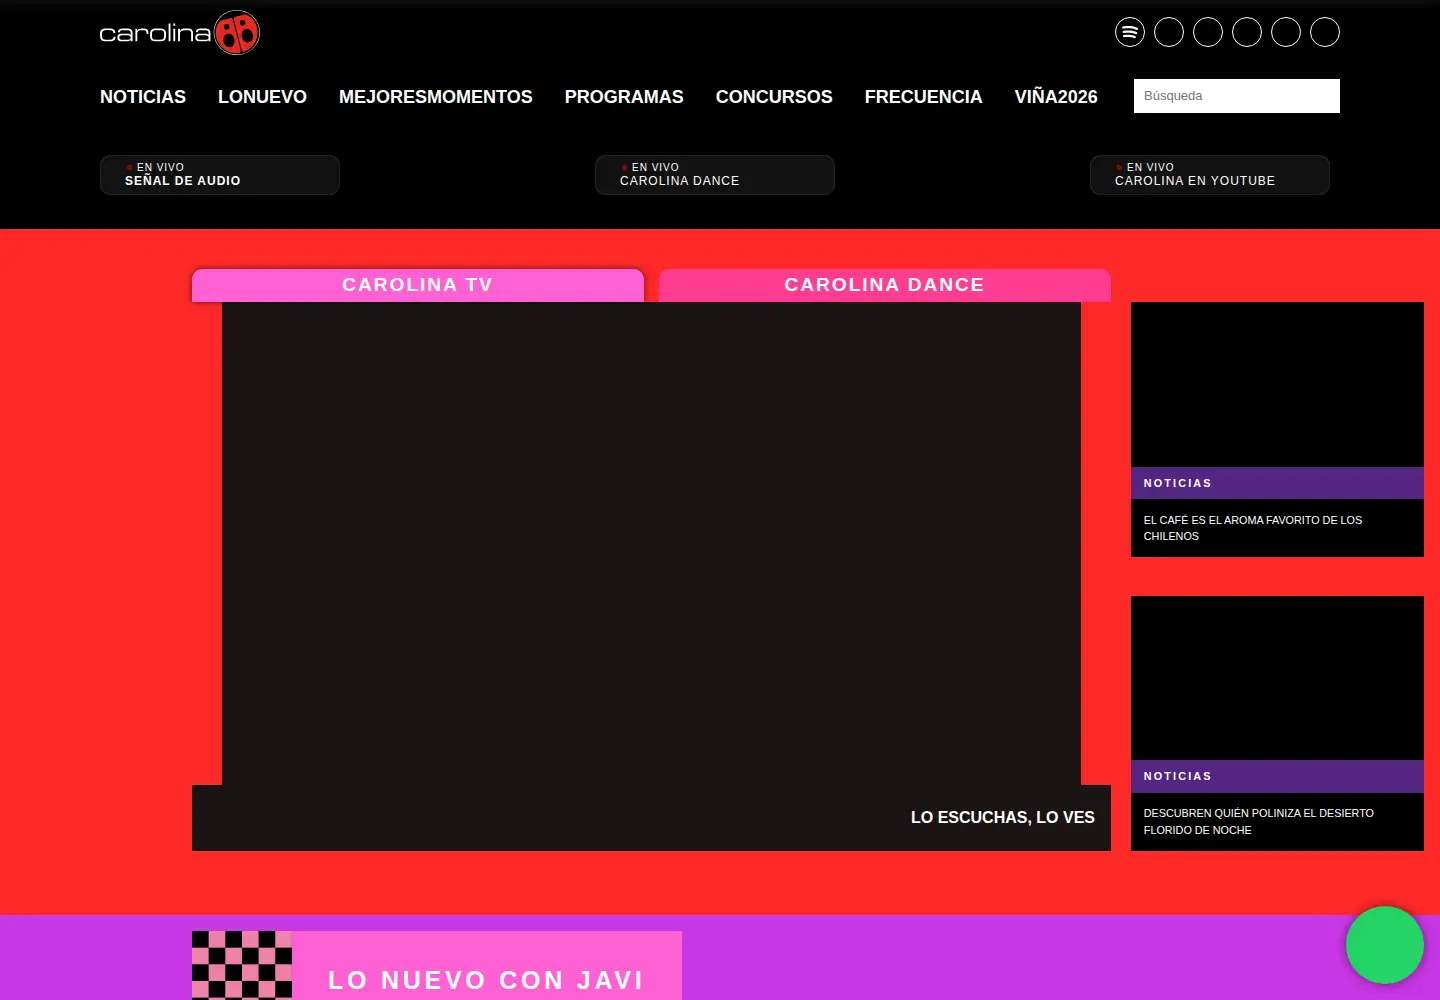Click the dark video player area

pos(651,543)
